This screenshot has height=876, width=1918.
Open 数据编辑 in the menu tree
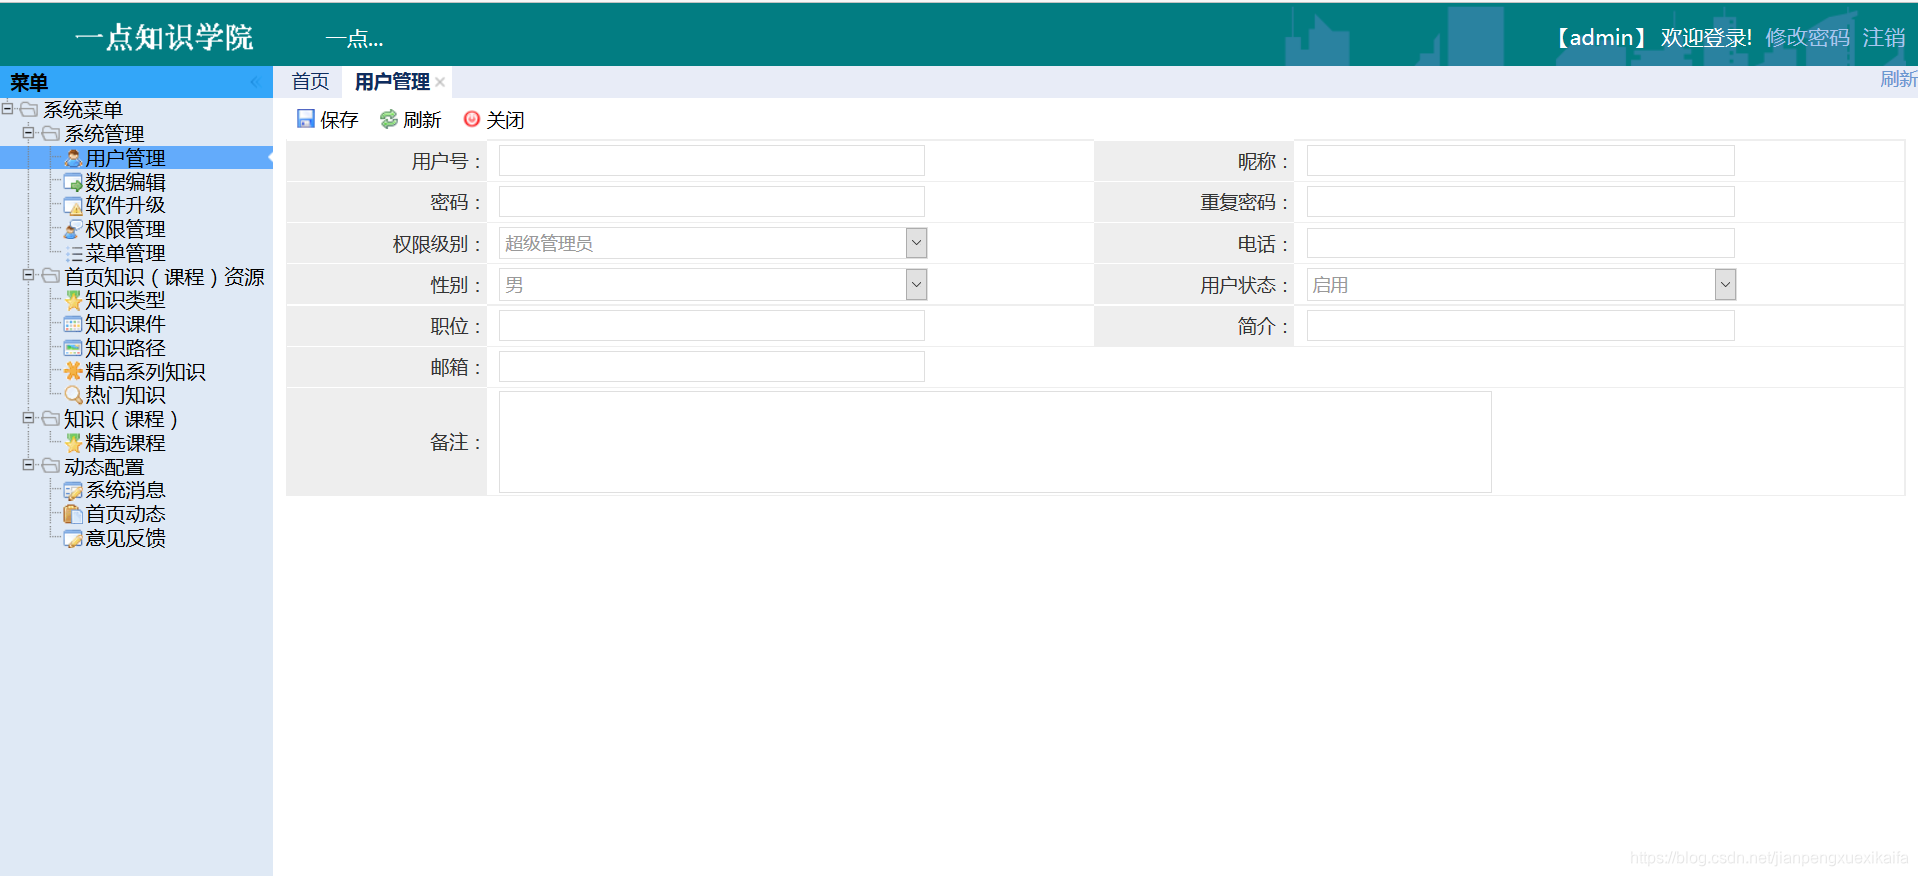[x=125, y=182]
